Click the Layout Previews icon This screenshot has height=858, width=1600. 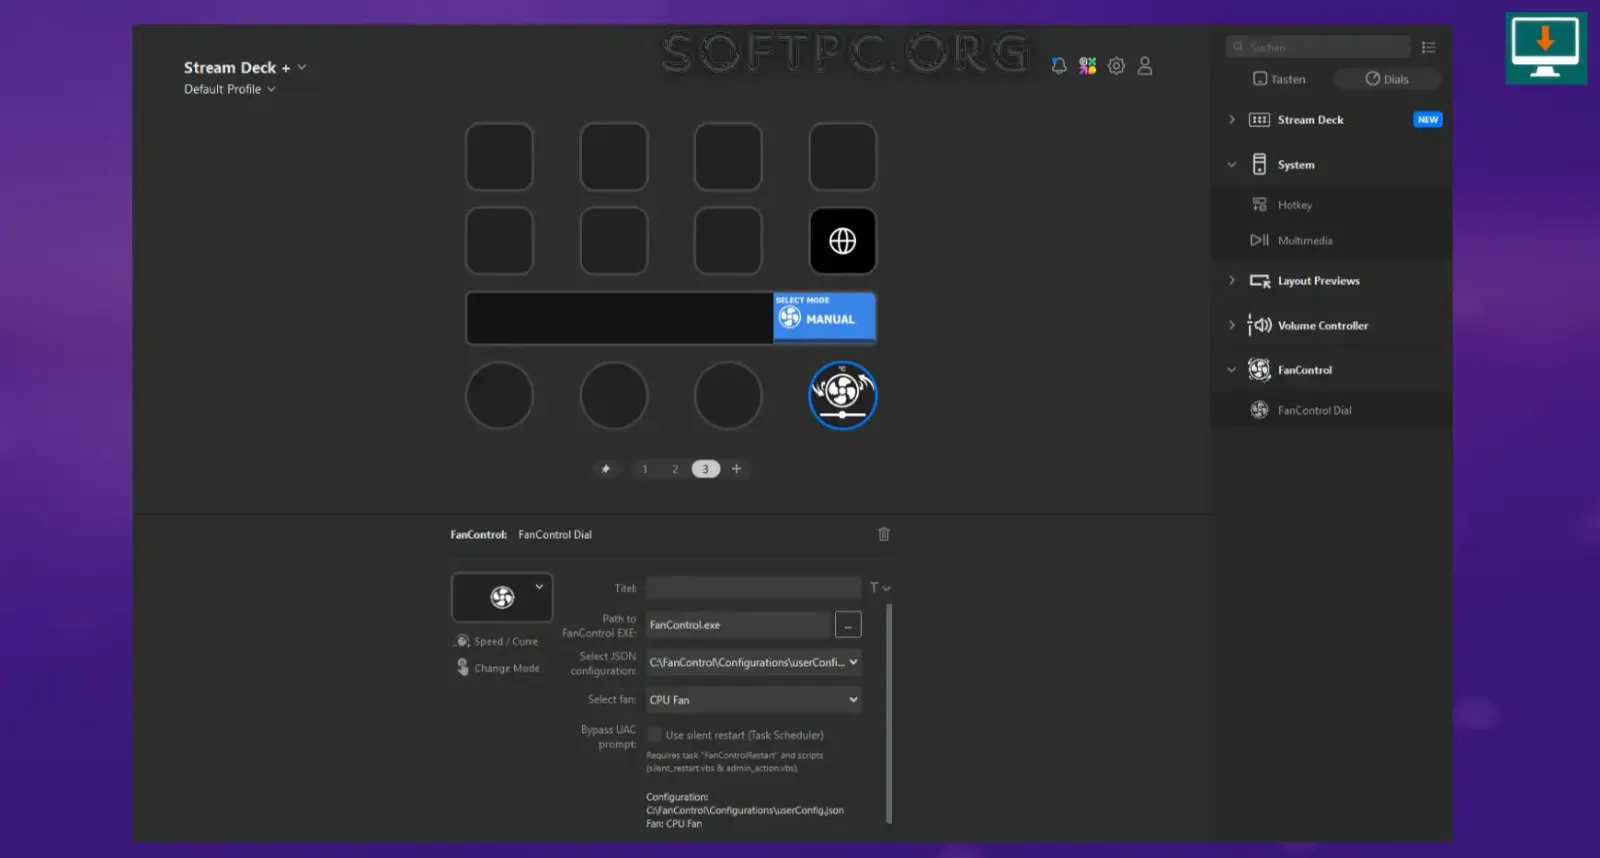(x=1260, y=281)
